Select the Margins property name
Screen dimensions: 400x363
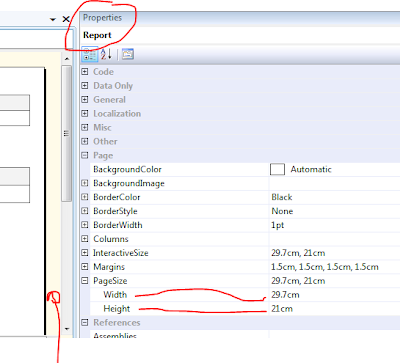coord(109,267)
